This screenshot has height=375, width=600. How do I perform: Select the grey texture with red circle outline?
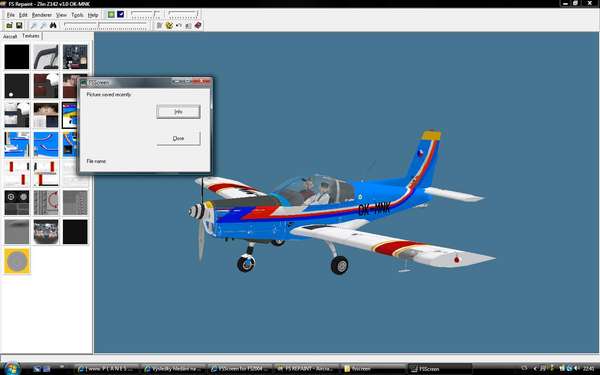coord(46,202)
